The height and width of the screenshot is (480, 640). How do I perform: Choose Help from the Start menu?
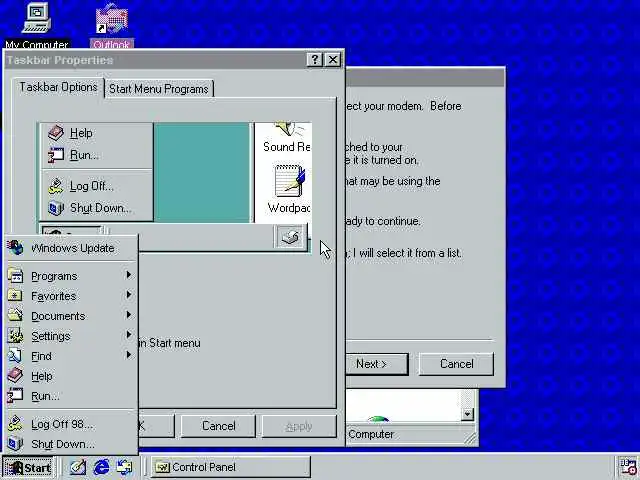click(x=72, y=376)
